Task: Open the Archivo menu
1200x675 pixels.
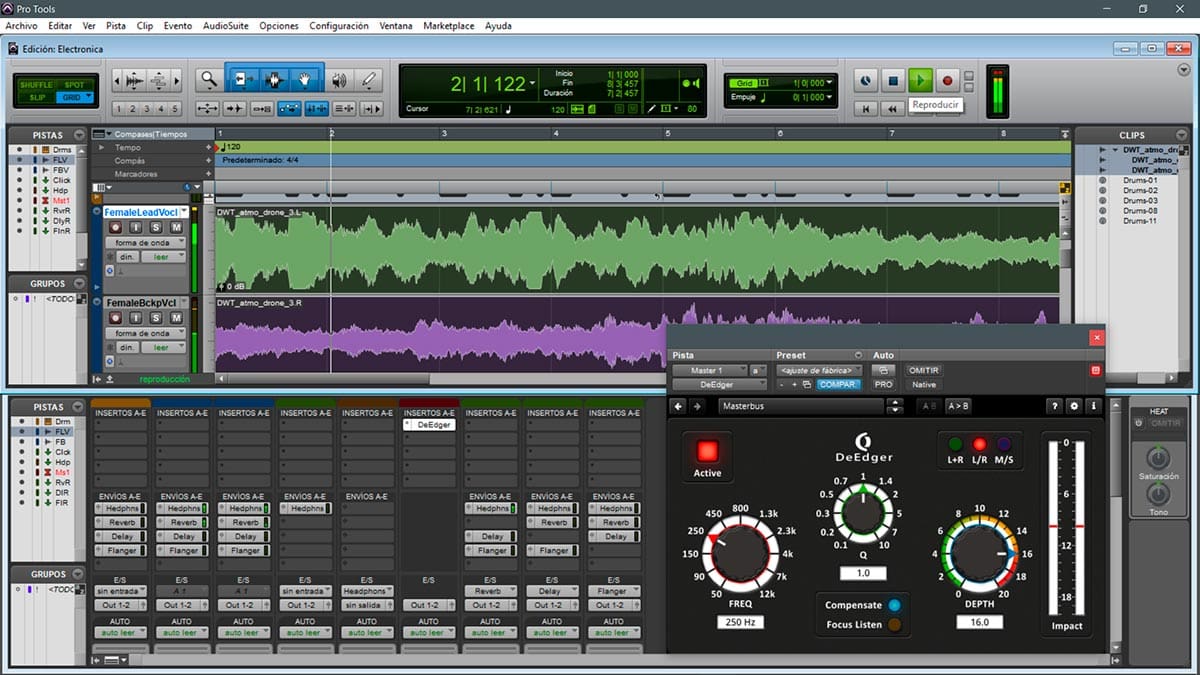Action: 21,26
